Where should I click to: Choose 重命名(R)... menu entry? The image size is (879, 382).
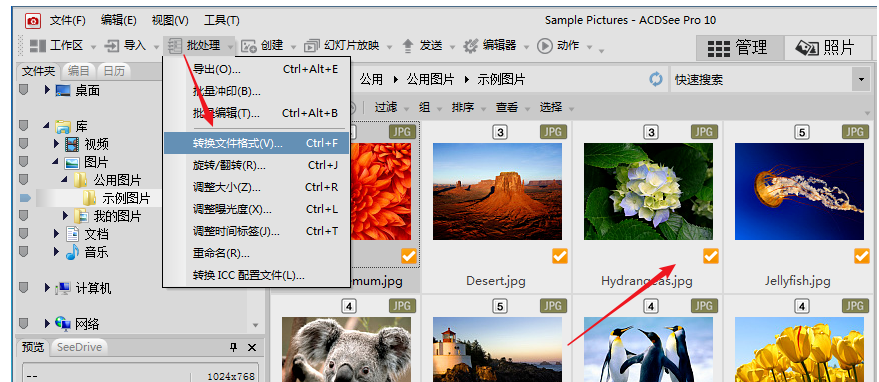click(256, 254)
